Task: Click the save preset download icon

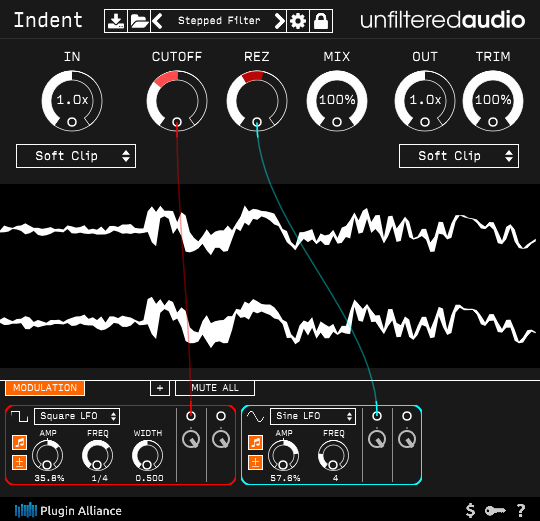Action: [116, 21]
